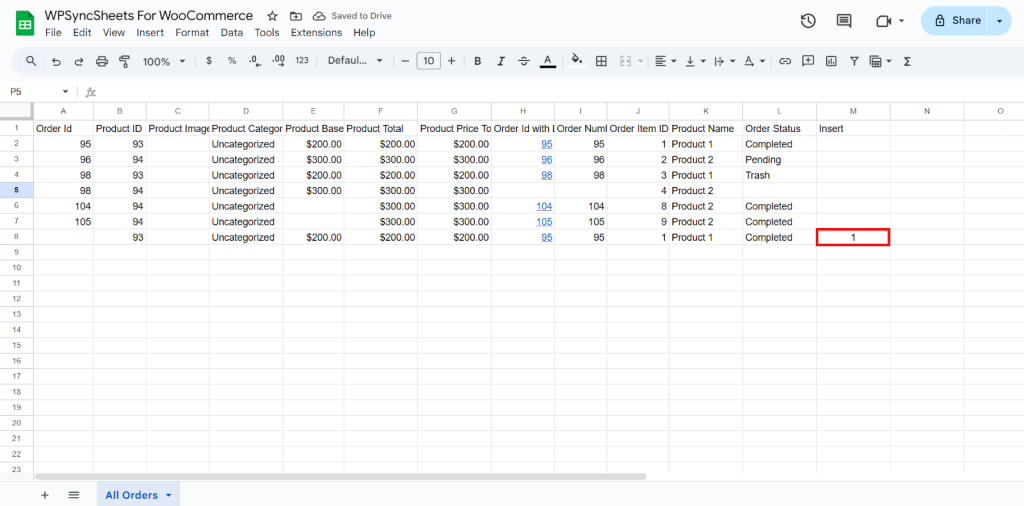Decrease font size with minus button
This screenshot has height=506, width=1024.
pos(405,61)
